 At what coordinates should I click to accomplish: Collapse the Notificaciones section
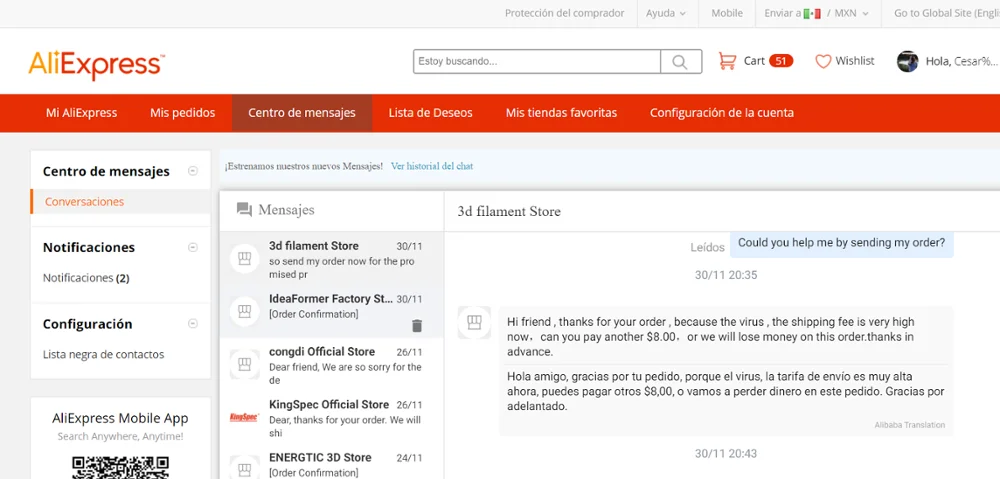pyautogui.click(x=193, y=247)
